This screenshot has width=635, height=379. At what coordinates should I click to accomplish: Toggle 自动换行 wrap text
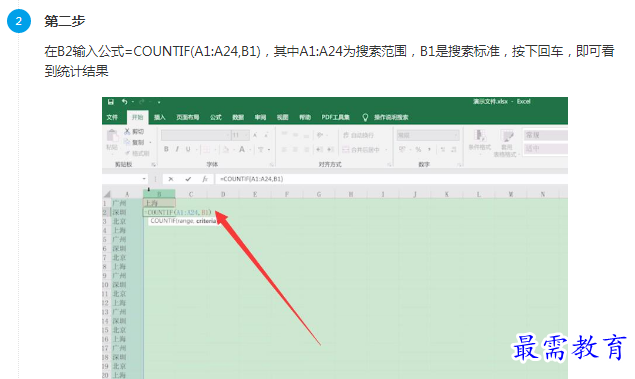click(x=358, y=135)
